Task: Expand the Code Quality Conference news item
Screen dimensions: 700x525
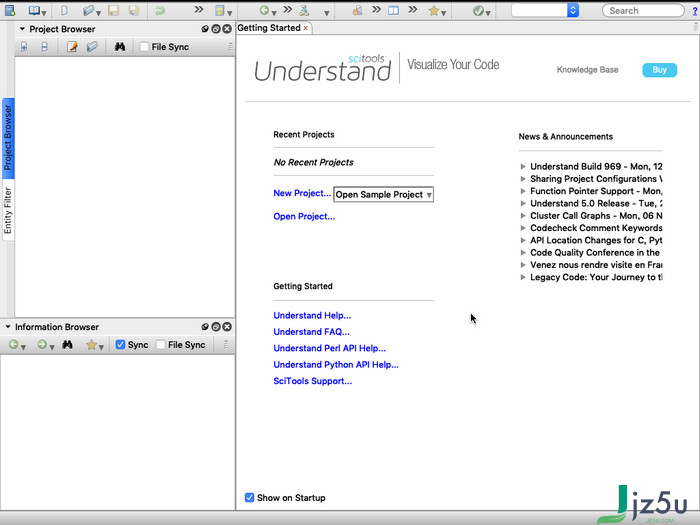Action: pyautogui.click(x=523, y=253)
